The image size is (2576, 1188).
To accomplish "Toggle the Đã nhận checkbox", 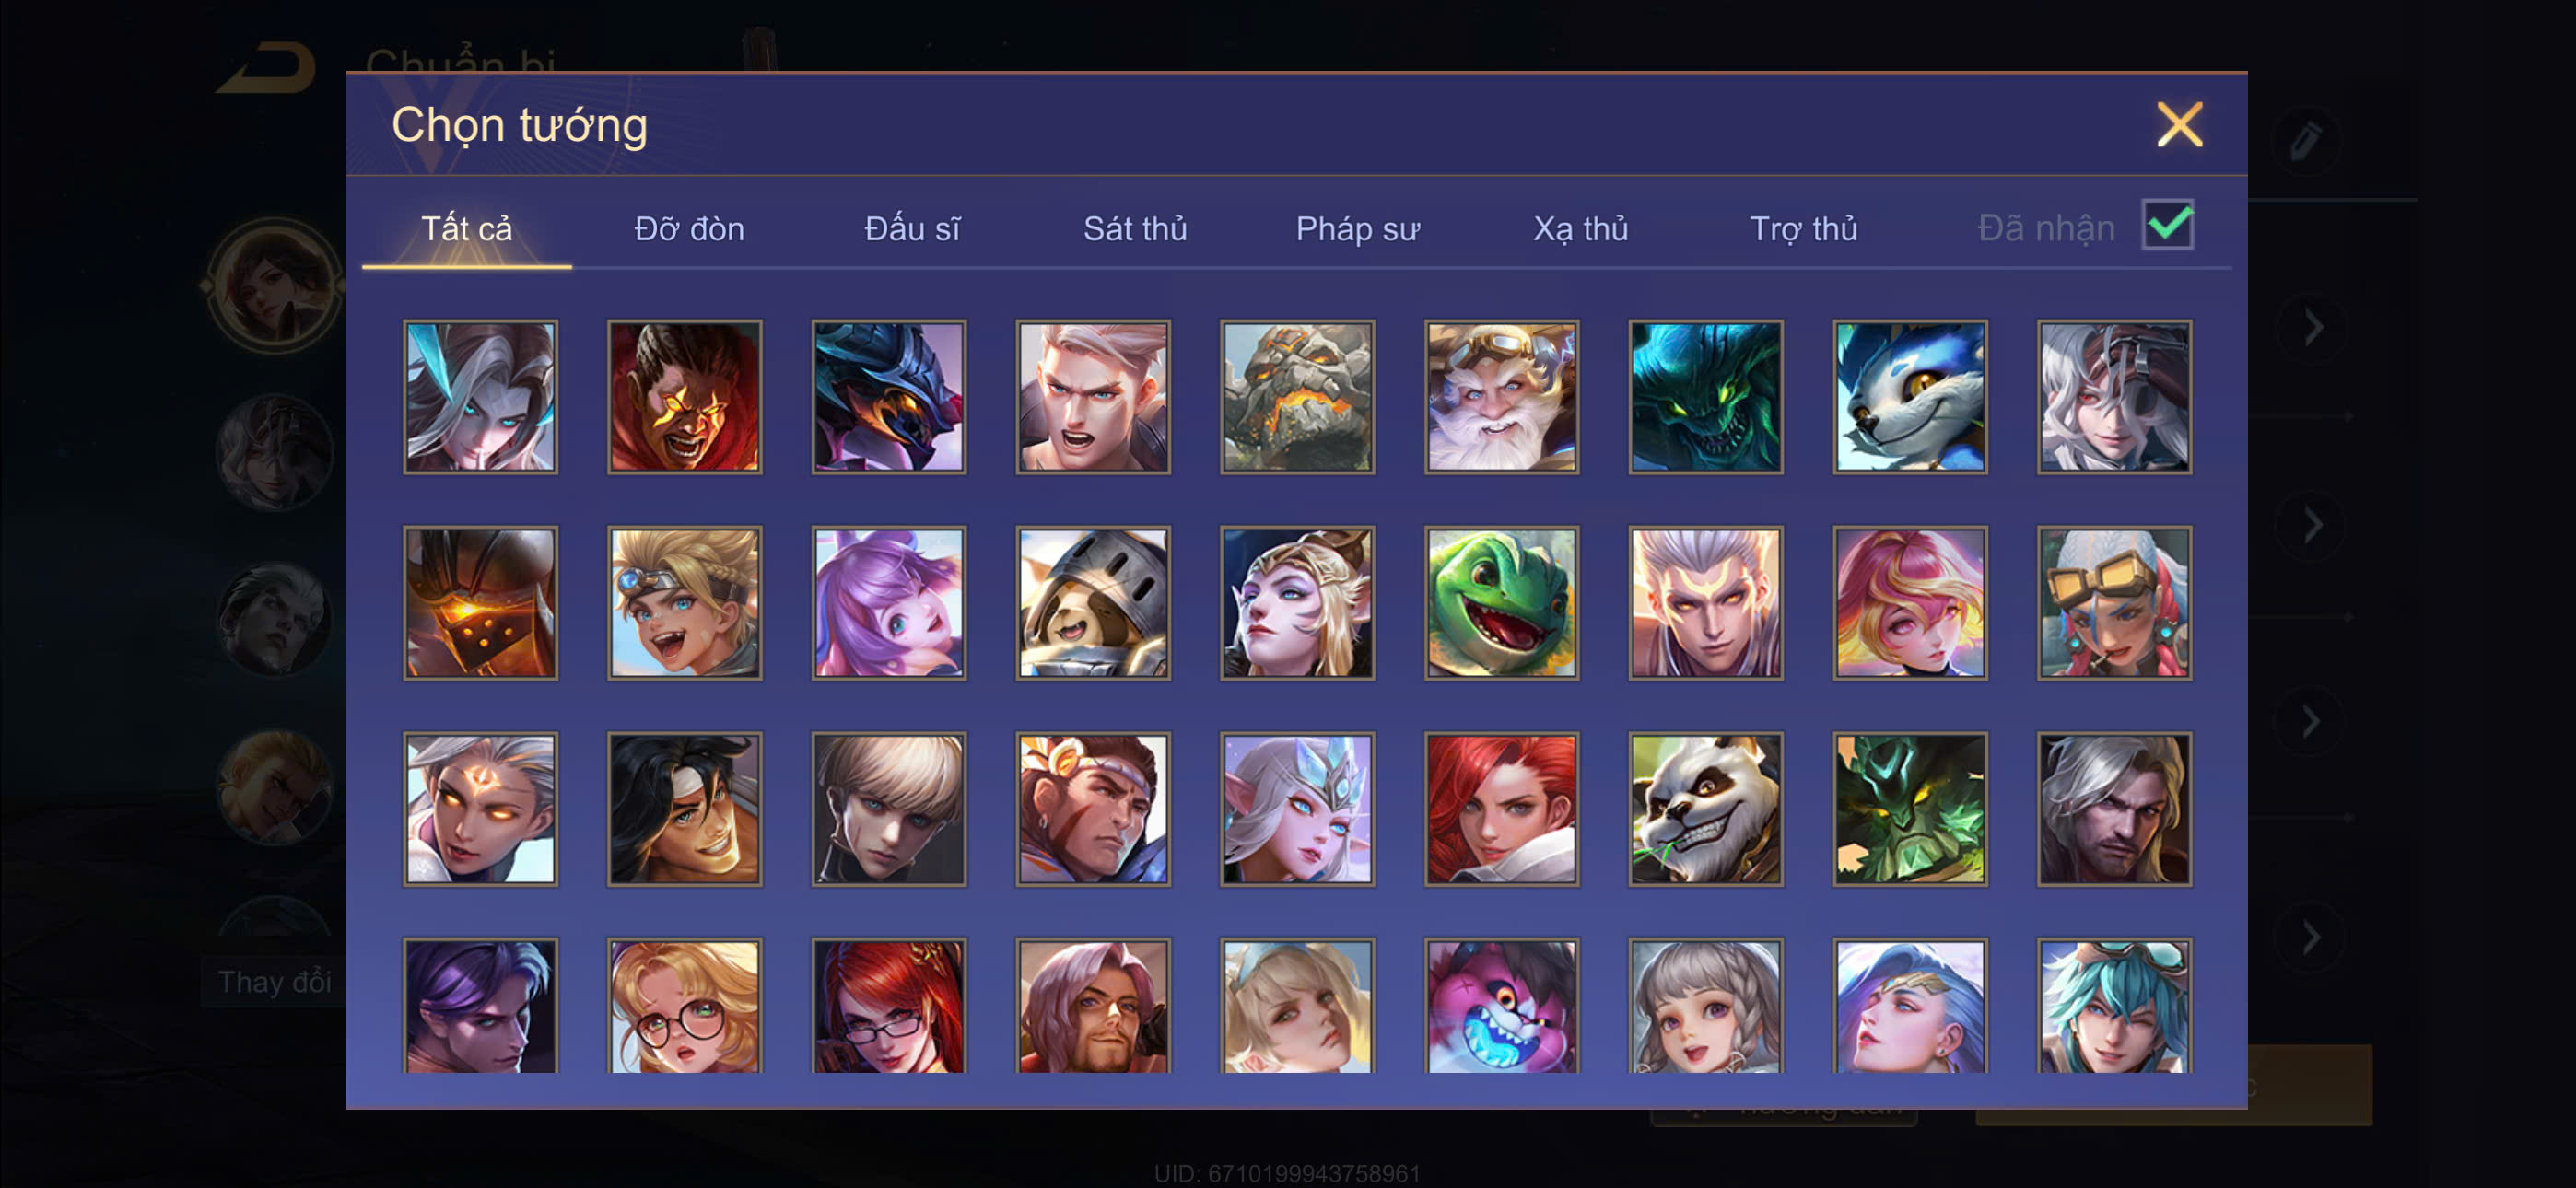I will (x=2167, y=225).
